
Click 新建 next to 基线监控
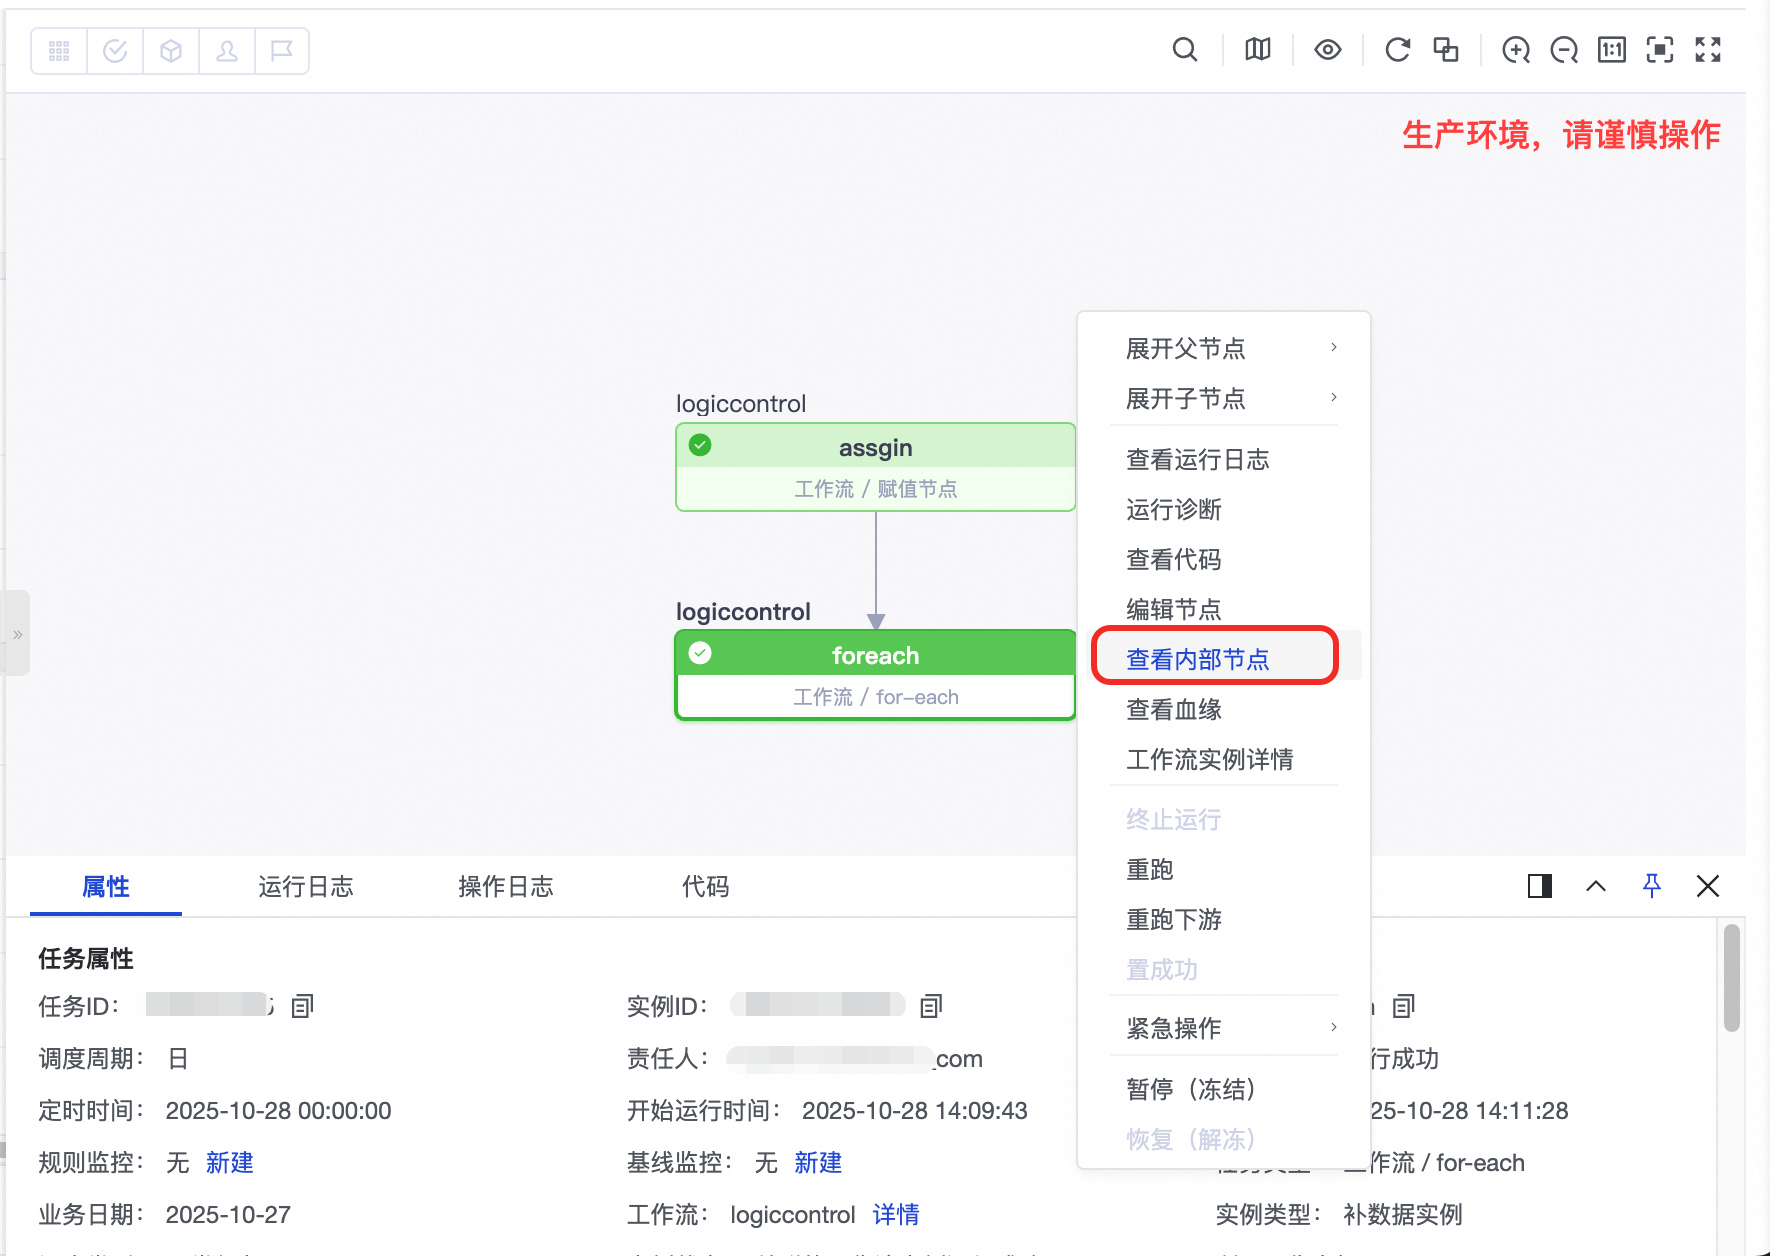click(x=818, y=1162)
